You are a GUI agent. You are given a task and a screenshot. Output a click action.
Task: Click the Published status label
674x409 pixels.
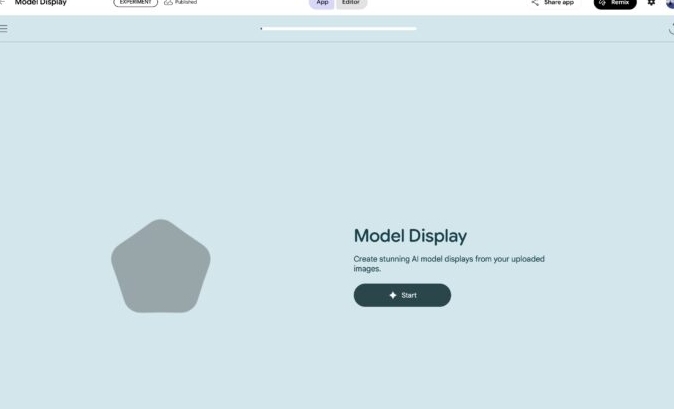pyautogui.click(x=186, y=3)
